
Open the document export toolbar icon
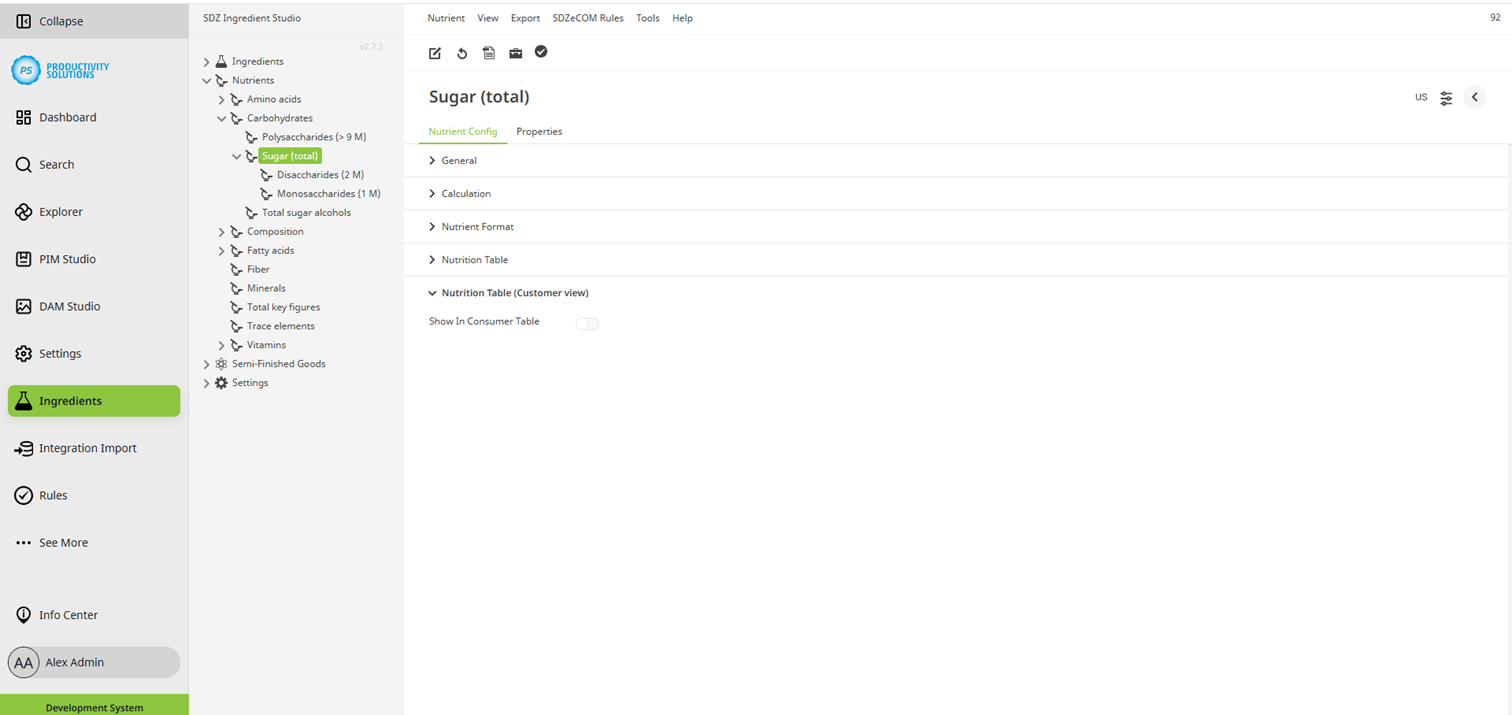(x=488, y=53)
